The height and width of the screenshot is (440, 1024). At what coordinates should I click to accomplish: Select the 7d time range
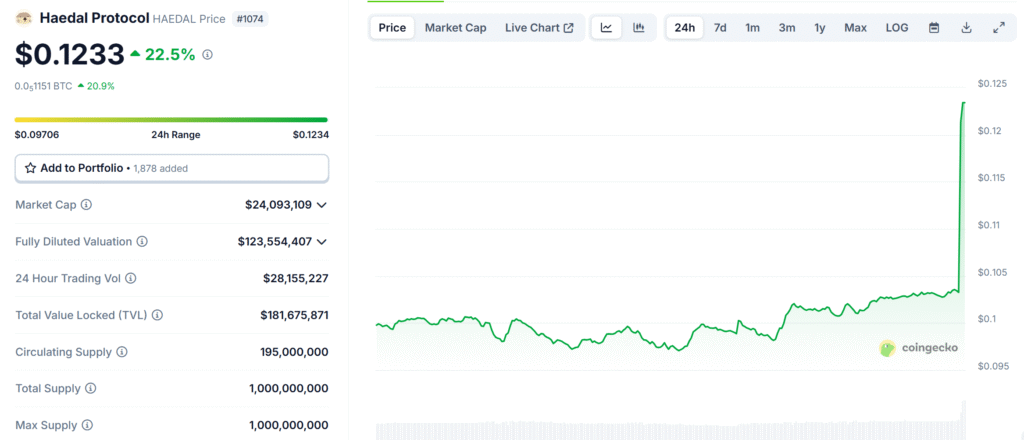pos(720,28)
